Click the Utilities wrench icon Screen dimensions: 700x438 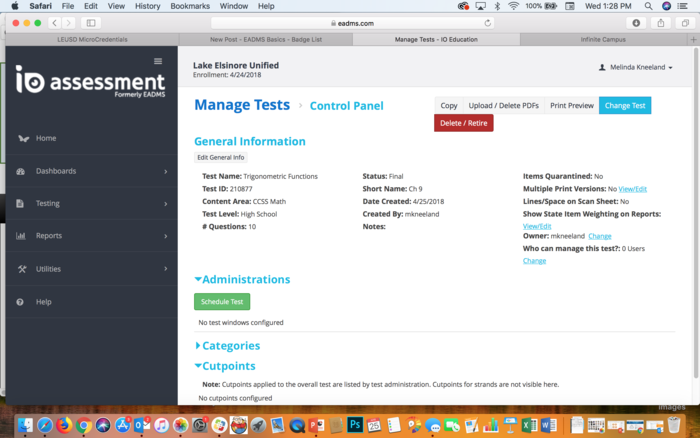point(22,269)
